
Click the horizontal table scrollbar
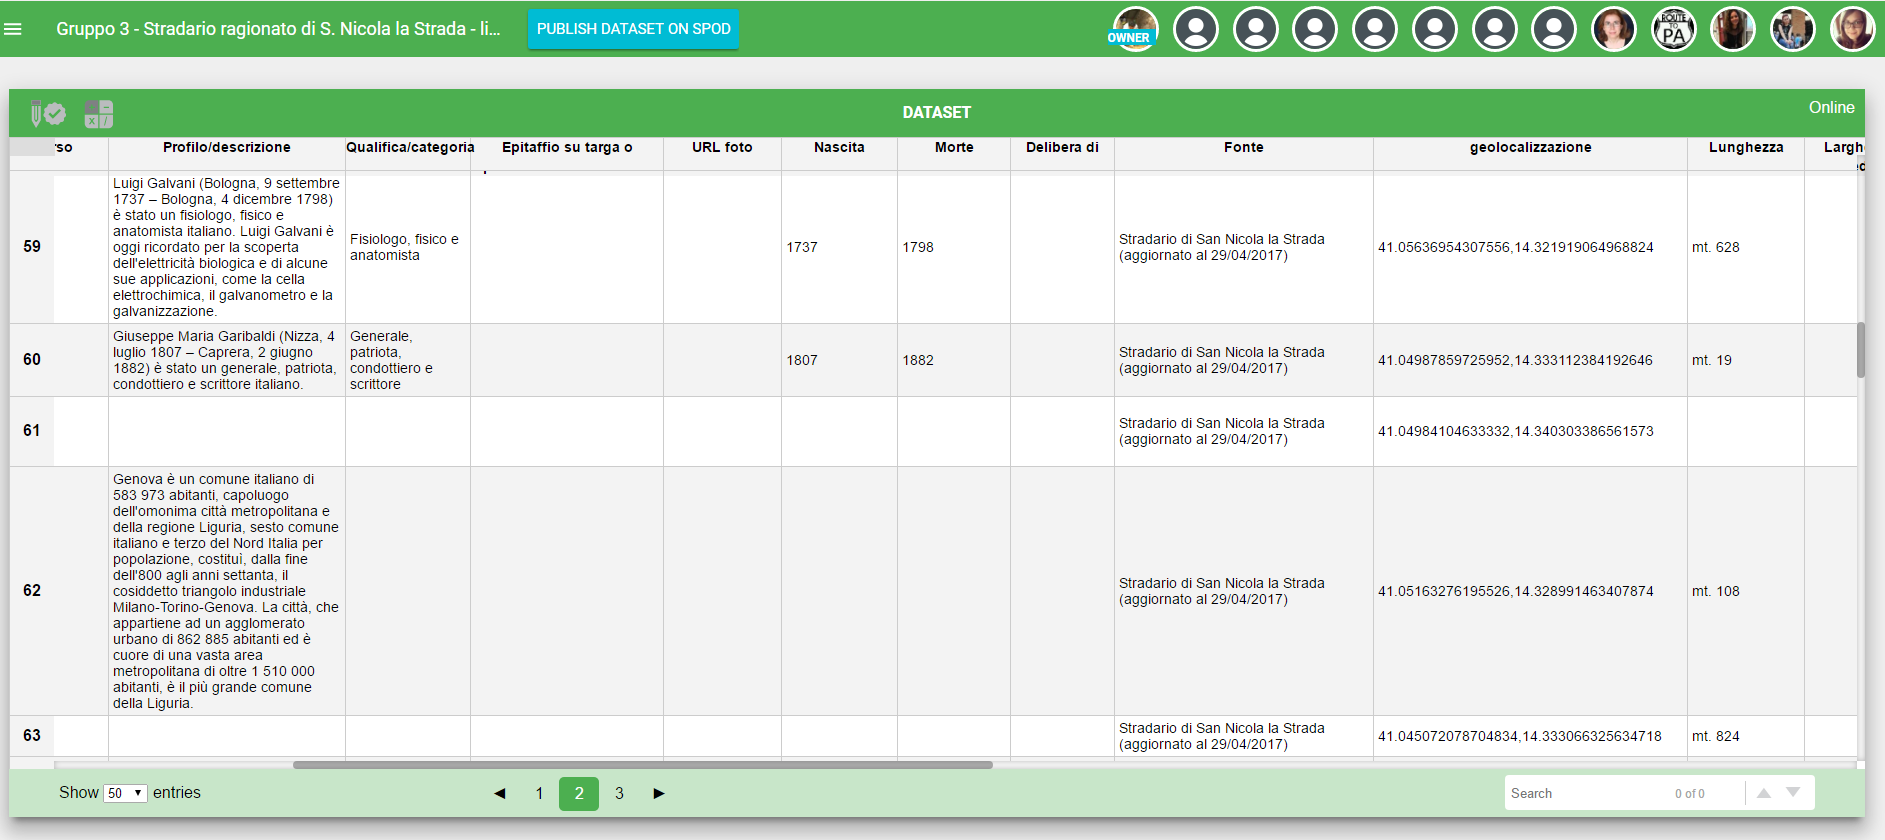[642, 765]
